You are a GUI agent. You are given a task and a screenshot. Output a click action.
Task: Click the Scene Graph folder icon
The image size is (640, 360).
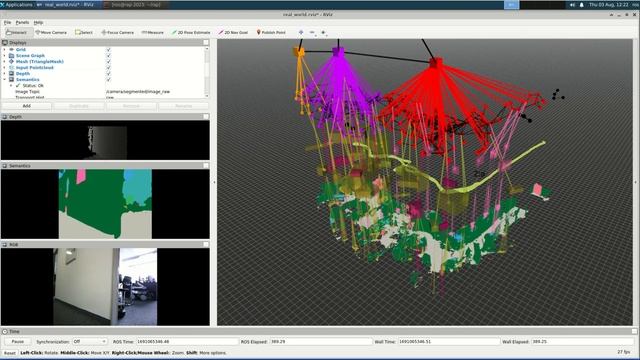click(11, 56)
